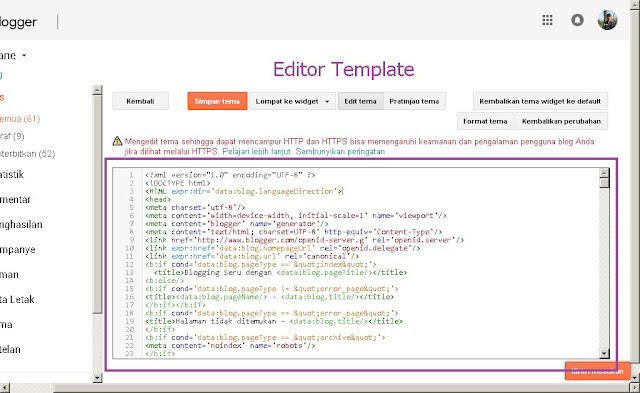Click the openid.server link href line
Image resolution: width=640 pixels, height=393 pixels.
pos(304,240)
